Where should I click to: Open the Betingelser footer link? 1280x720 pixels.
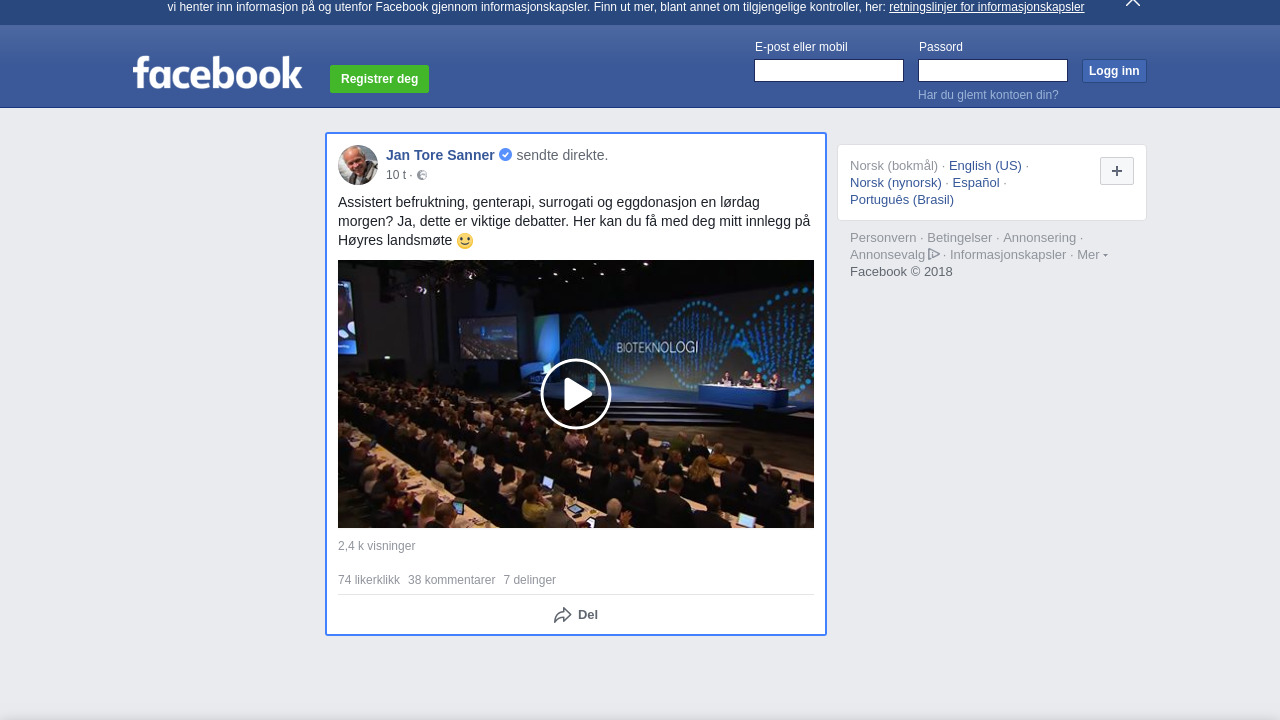(x=960, y=238)
